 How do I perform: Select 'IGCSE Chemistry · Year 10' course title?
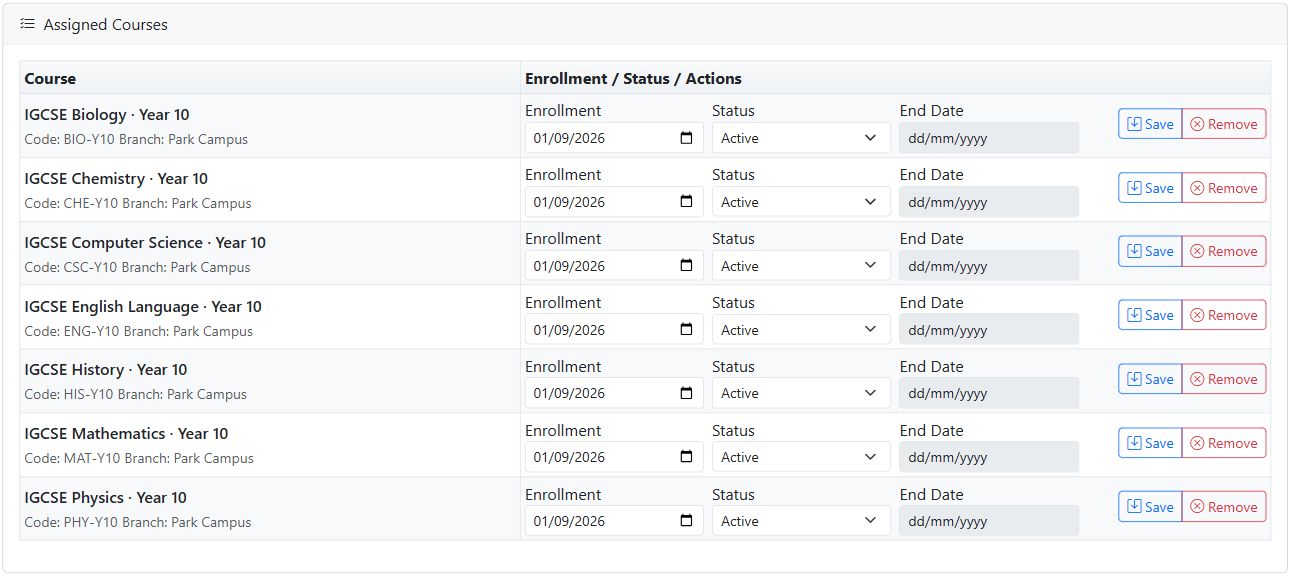pyautogui.click(x=116, y=179)
